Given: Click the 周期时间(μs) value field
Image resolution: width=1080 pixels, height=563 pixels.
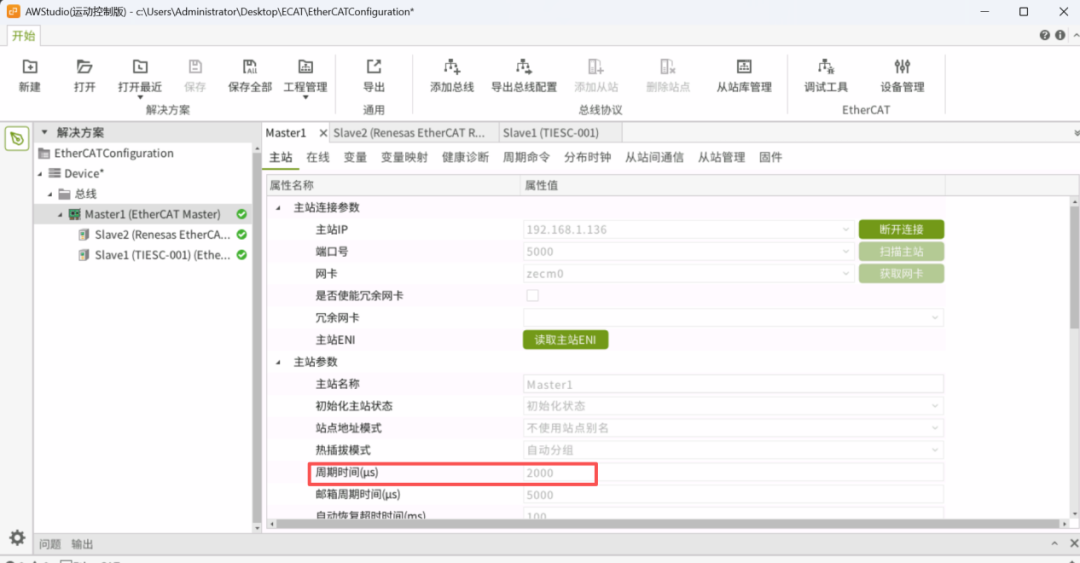Looking at the screenshot, I should (733, 473).
